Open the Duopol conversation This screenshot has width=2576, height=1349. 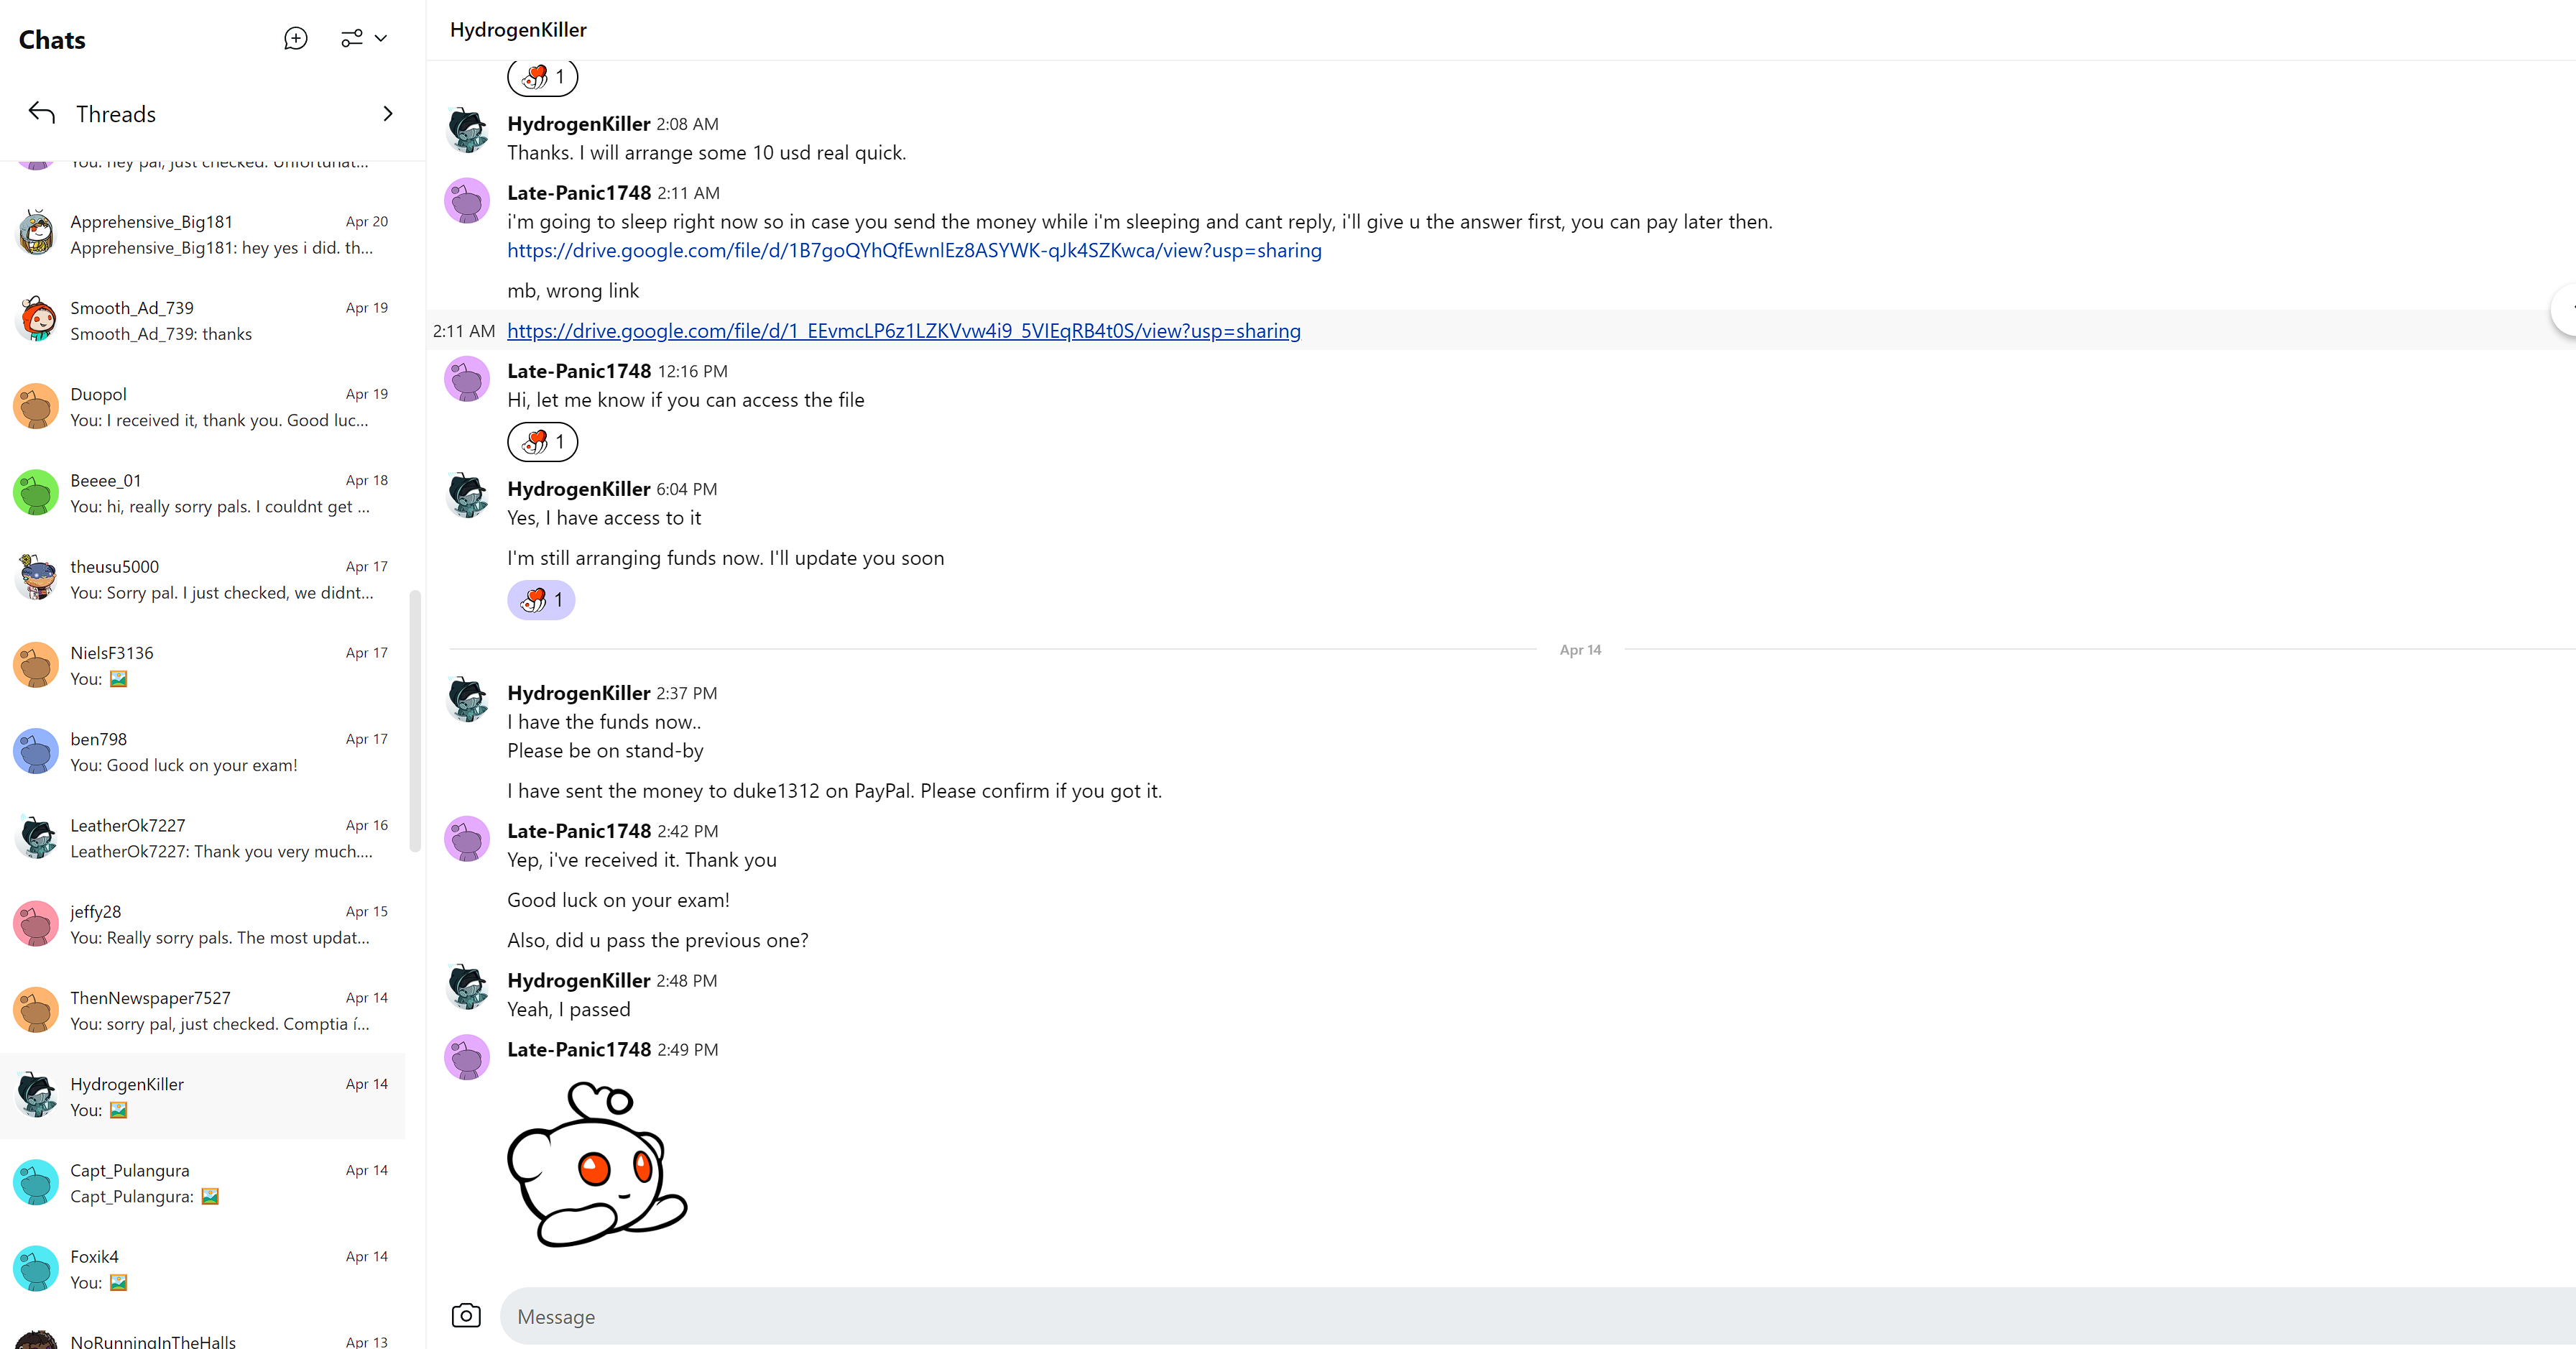pos(220,407)
